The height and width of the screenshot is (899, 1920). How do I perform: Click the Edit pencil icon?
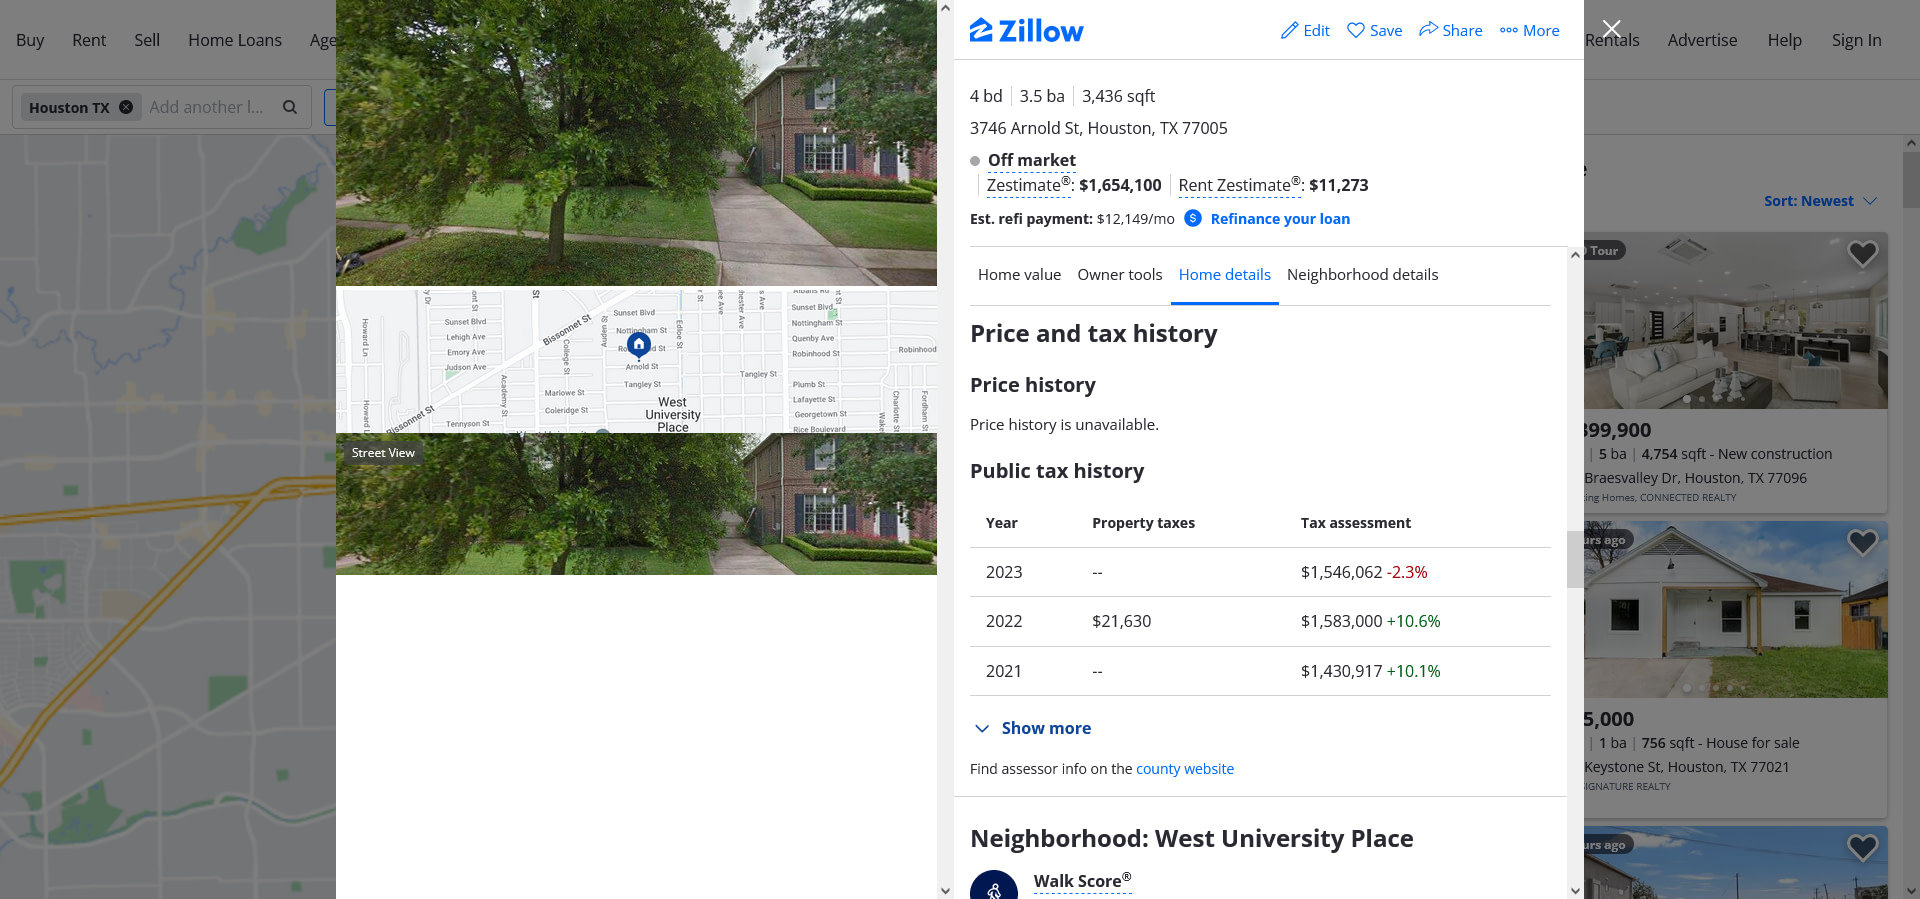click(x=1290, y=31)
